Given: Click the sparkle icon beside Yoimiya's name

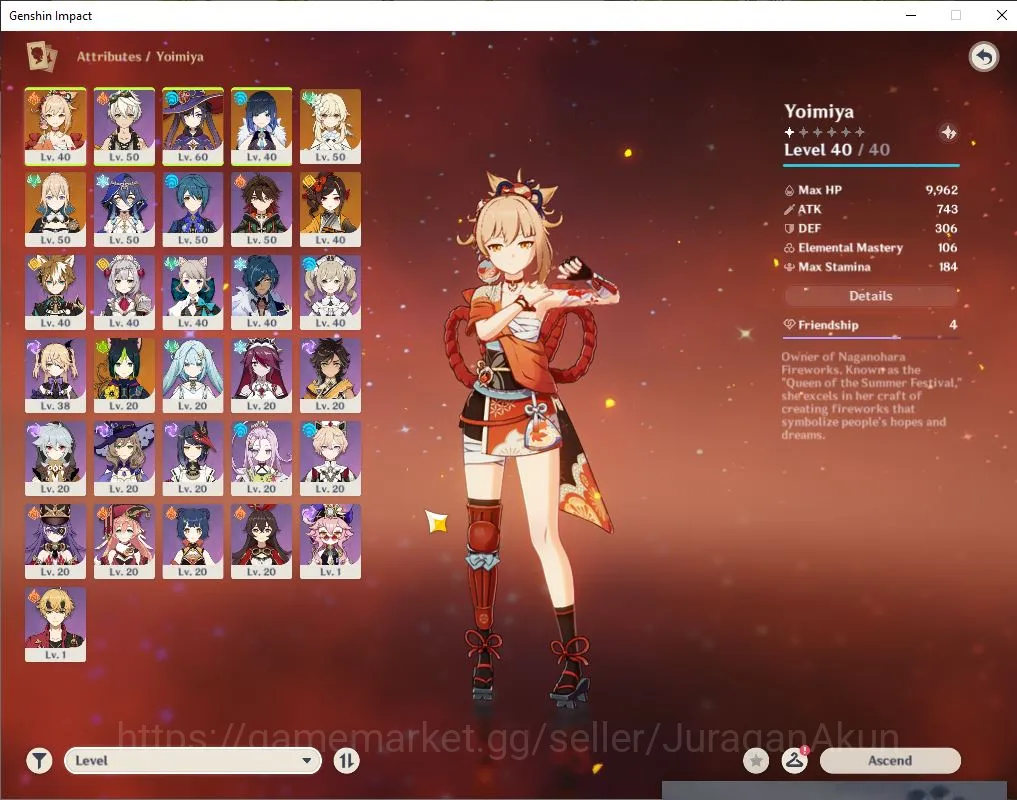Looking at the screenshot, I should point(948,132).
